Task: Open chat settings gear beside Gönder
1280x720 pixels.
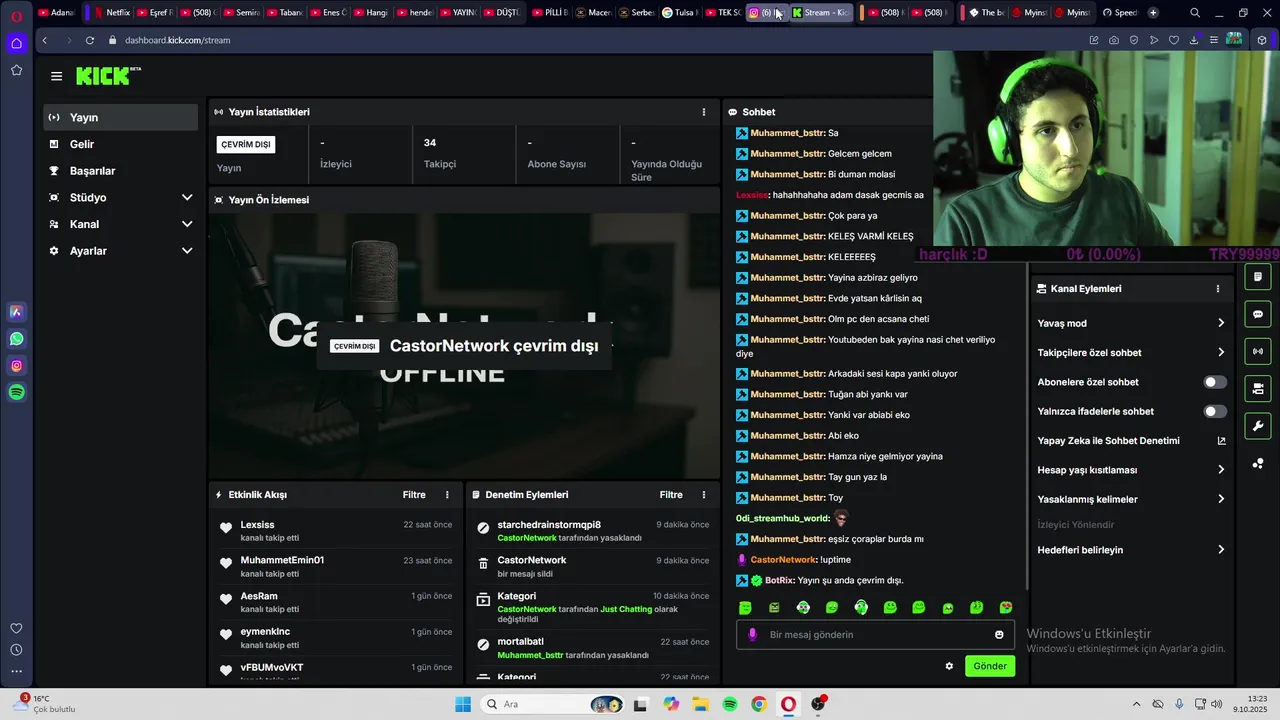Action: pyautogui.click(x=949, y=666)
